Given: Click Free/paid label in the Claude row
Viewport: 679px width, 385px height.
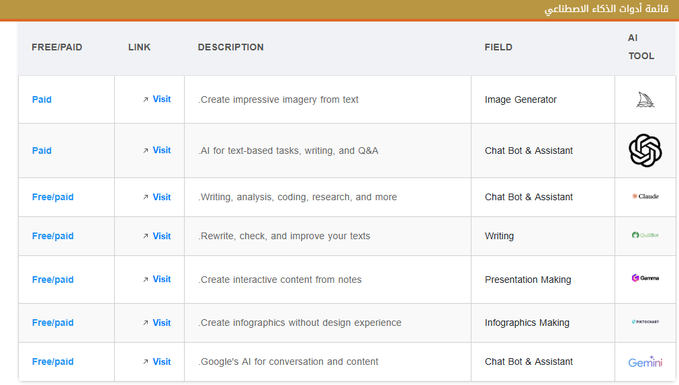Looking at the screenshot, I should tap(53, 197).
